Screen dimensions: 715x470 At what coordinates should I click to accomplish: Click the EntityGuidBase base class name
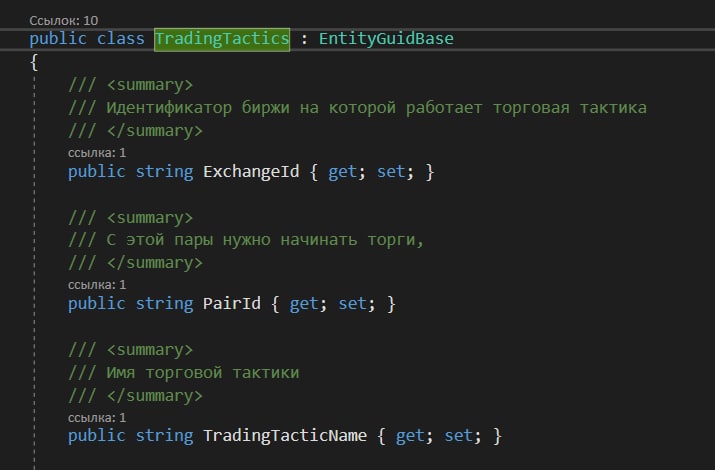386,39
